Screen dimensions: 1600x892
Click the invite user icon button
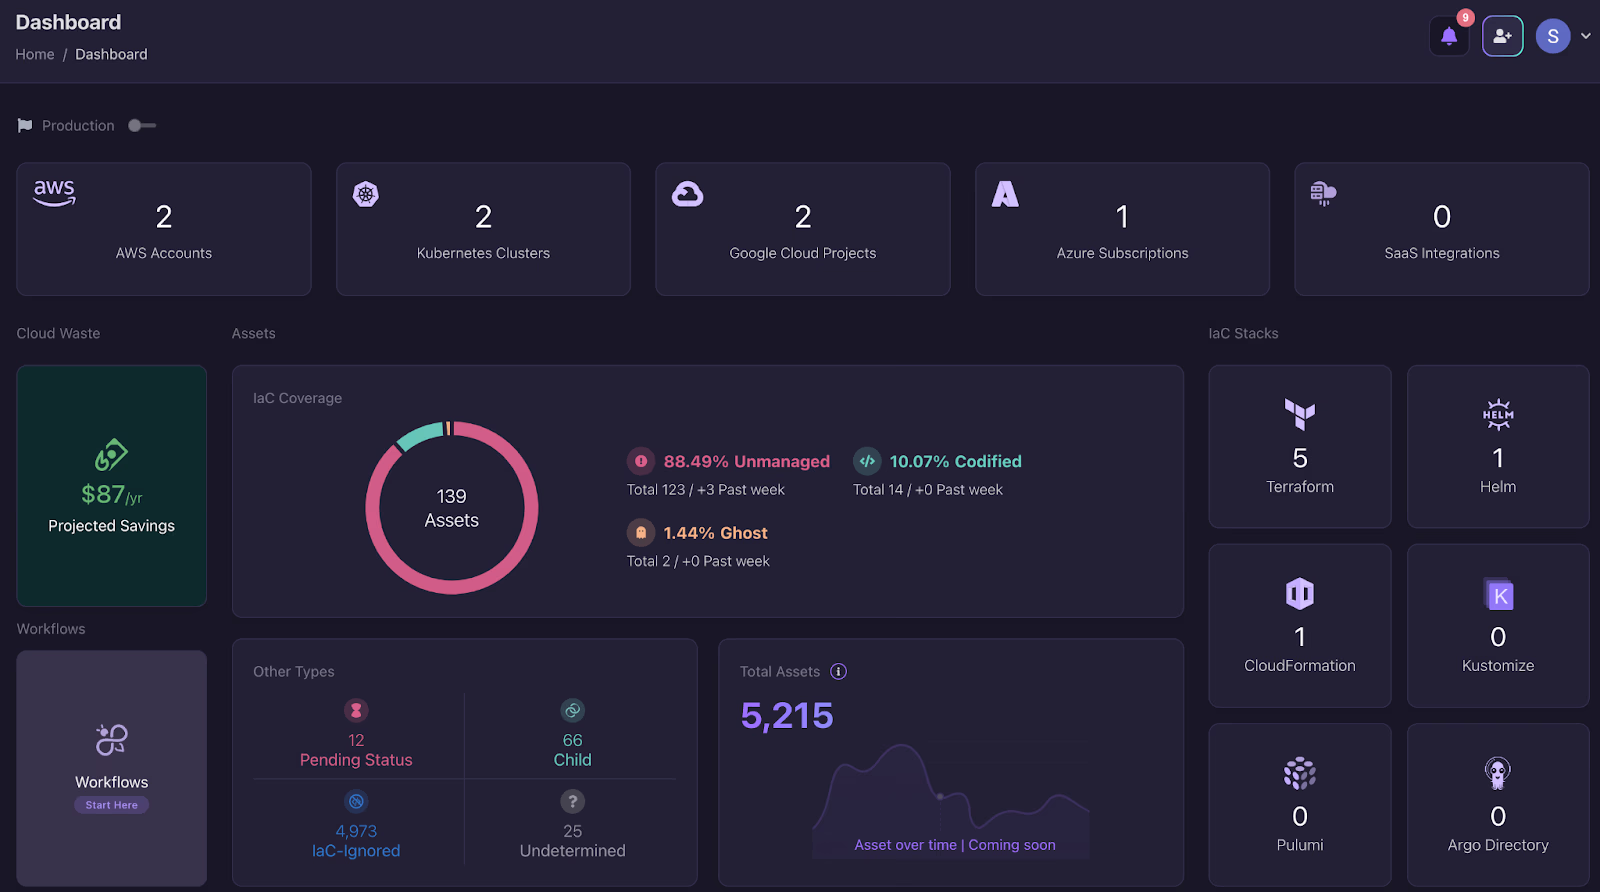(x=1502, y=36)
